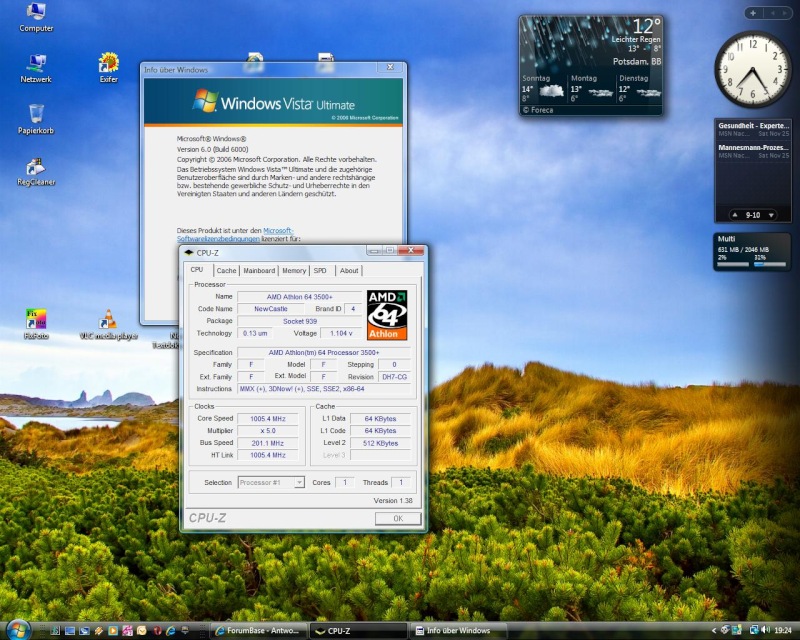Screen dimensions: 800x640
Task: Open the Gesundheit - Experte headline
Action: tap(754, 125)
